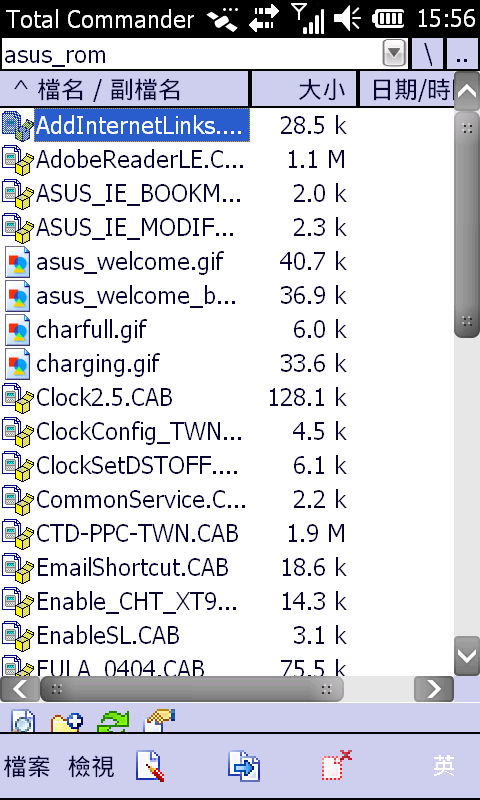Click the ClockSetDSTOFF package icon
Screen dimensions: 480x800
pyautogui.click(x=17, y=466)
